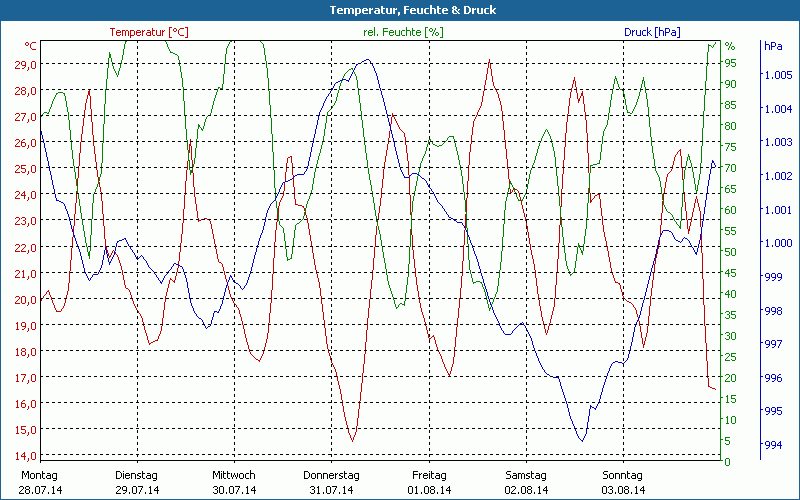The width and height of the screenshot is (800, 500).
Task: Click the 1.005 pressure axis value
Action: click(x=777, y=75)
